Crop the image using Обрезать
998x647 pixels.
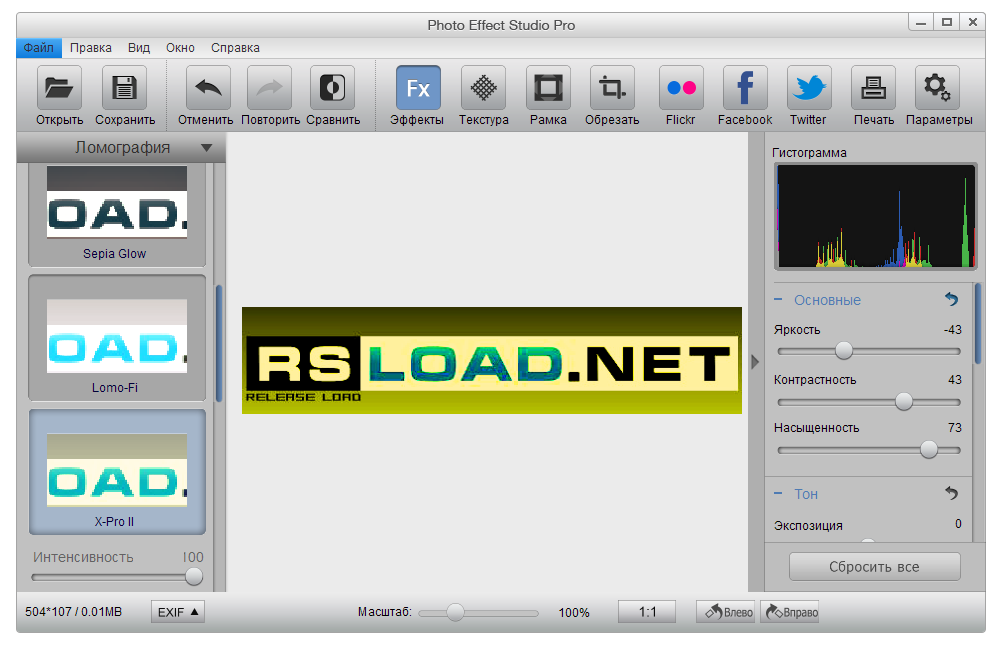(x=612, y=88)
